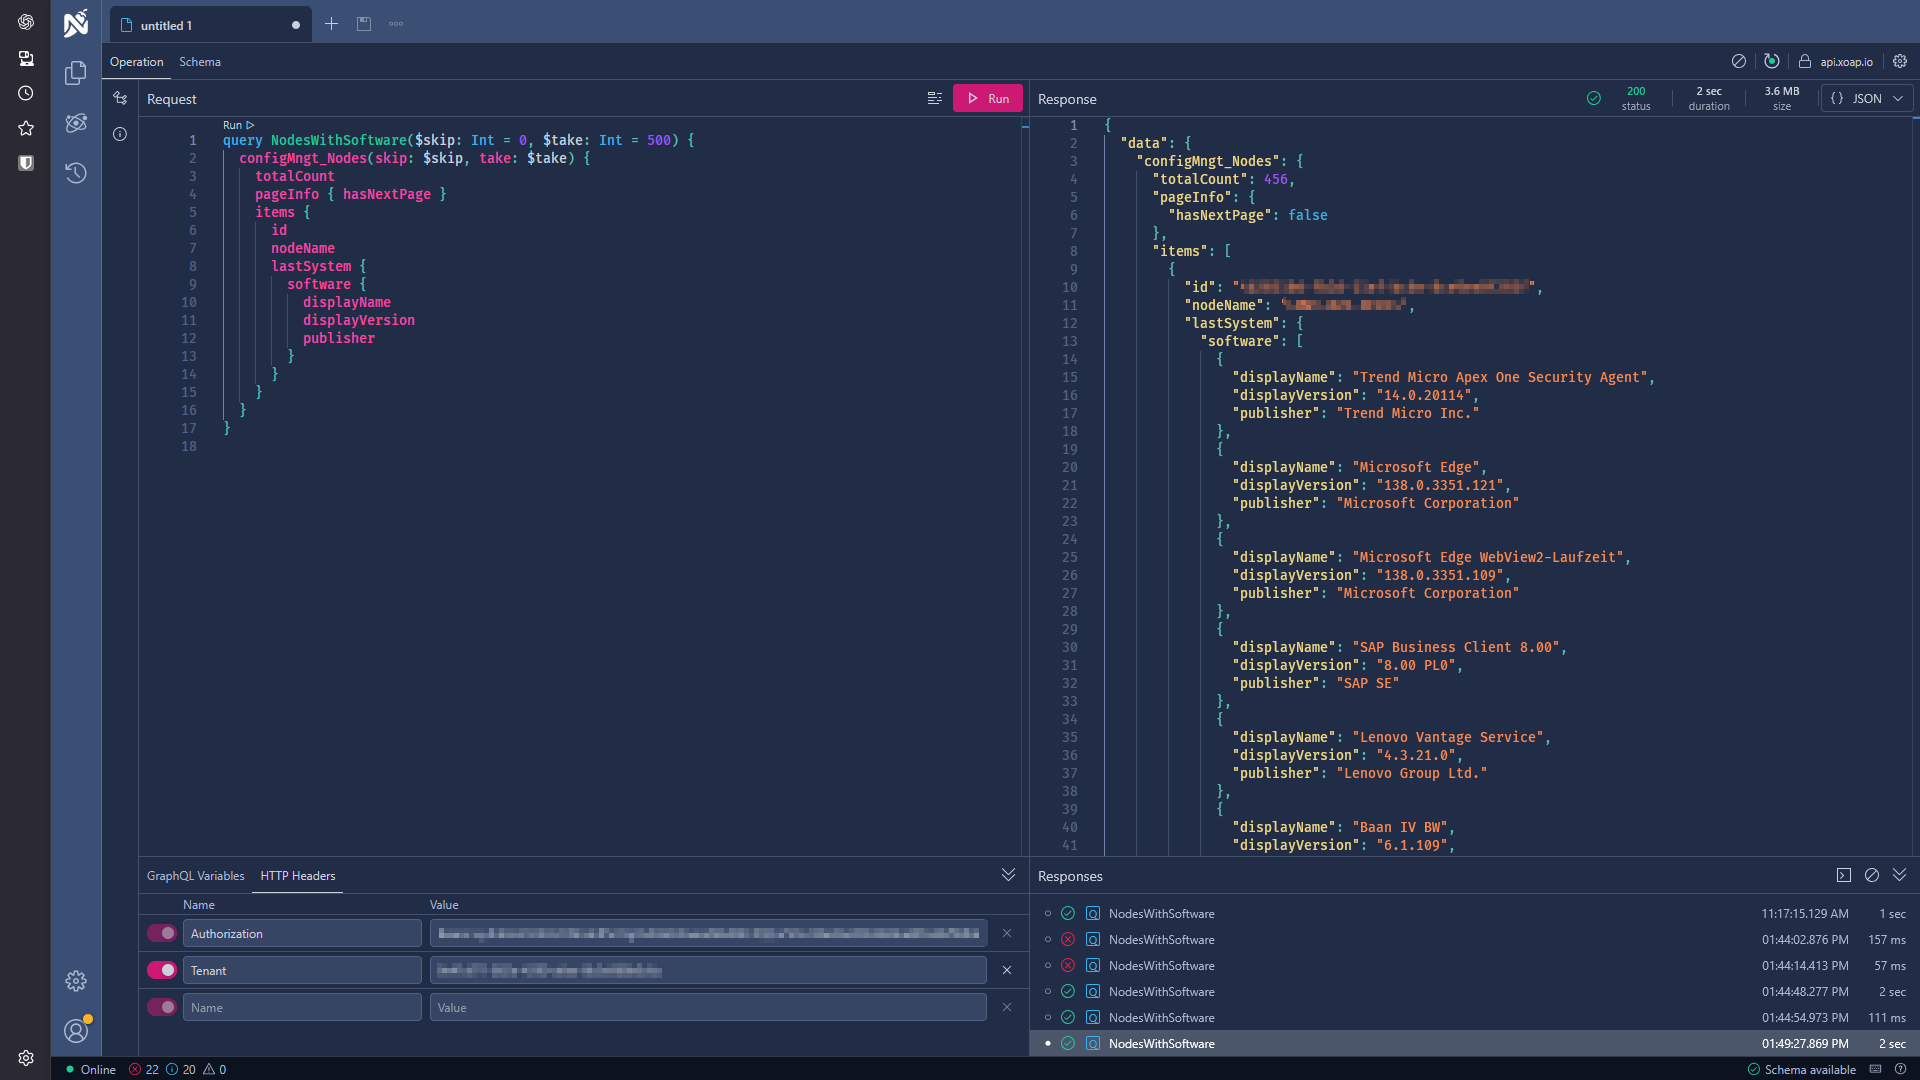Click the schema explorer icon in the sidebar

[76, 123]
